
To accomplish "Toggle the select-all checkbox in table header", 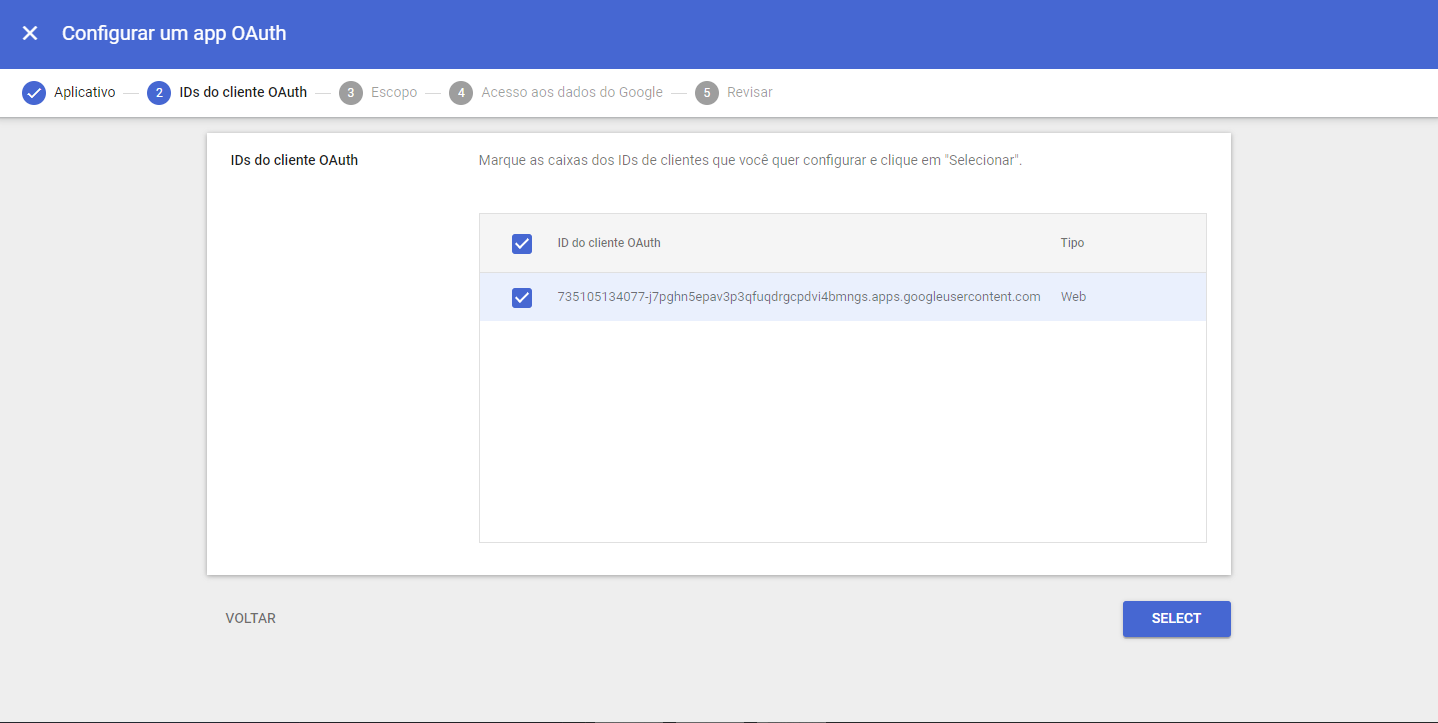I will (x=522, y=244).
